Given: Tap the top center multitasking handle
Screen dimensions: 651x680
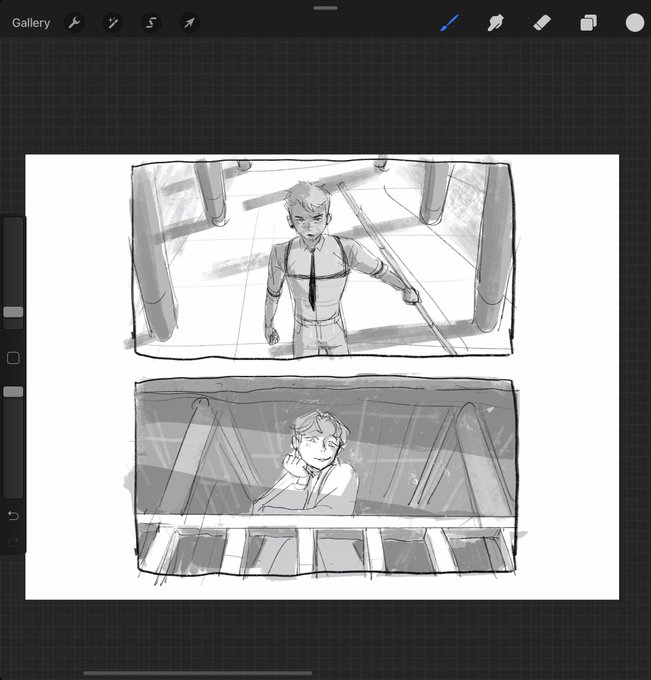Looking at the screenshot, I should tap(325, 8).
